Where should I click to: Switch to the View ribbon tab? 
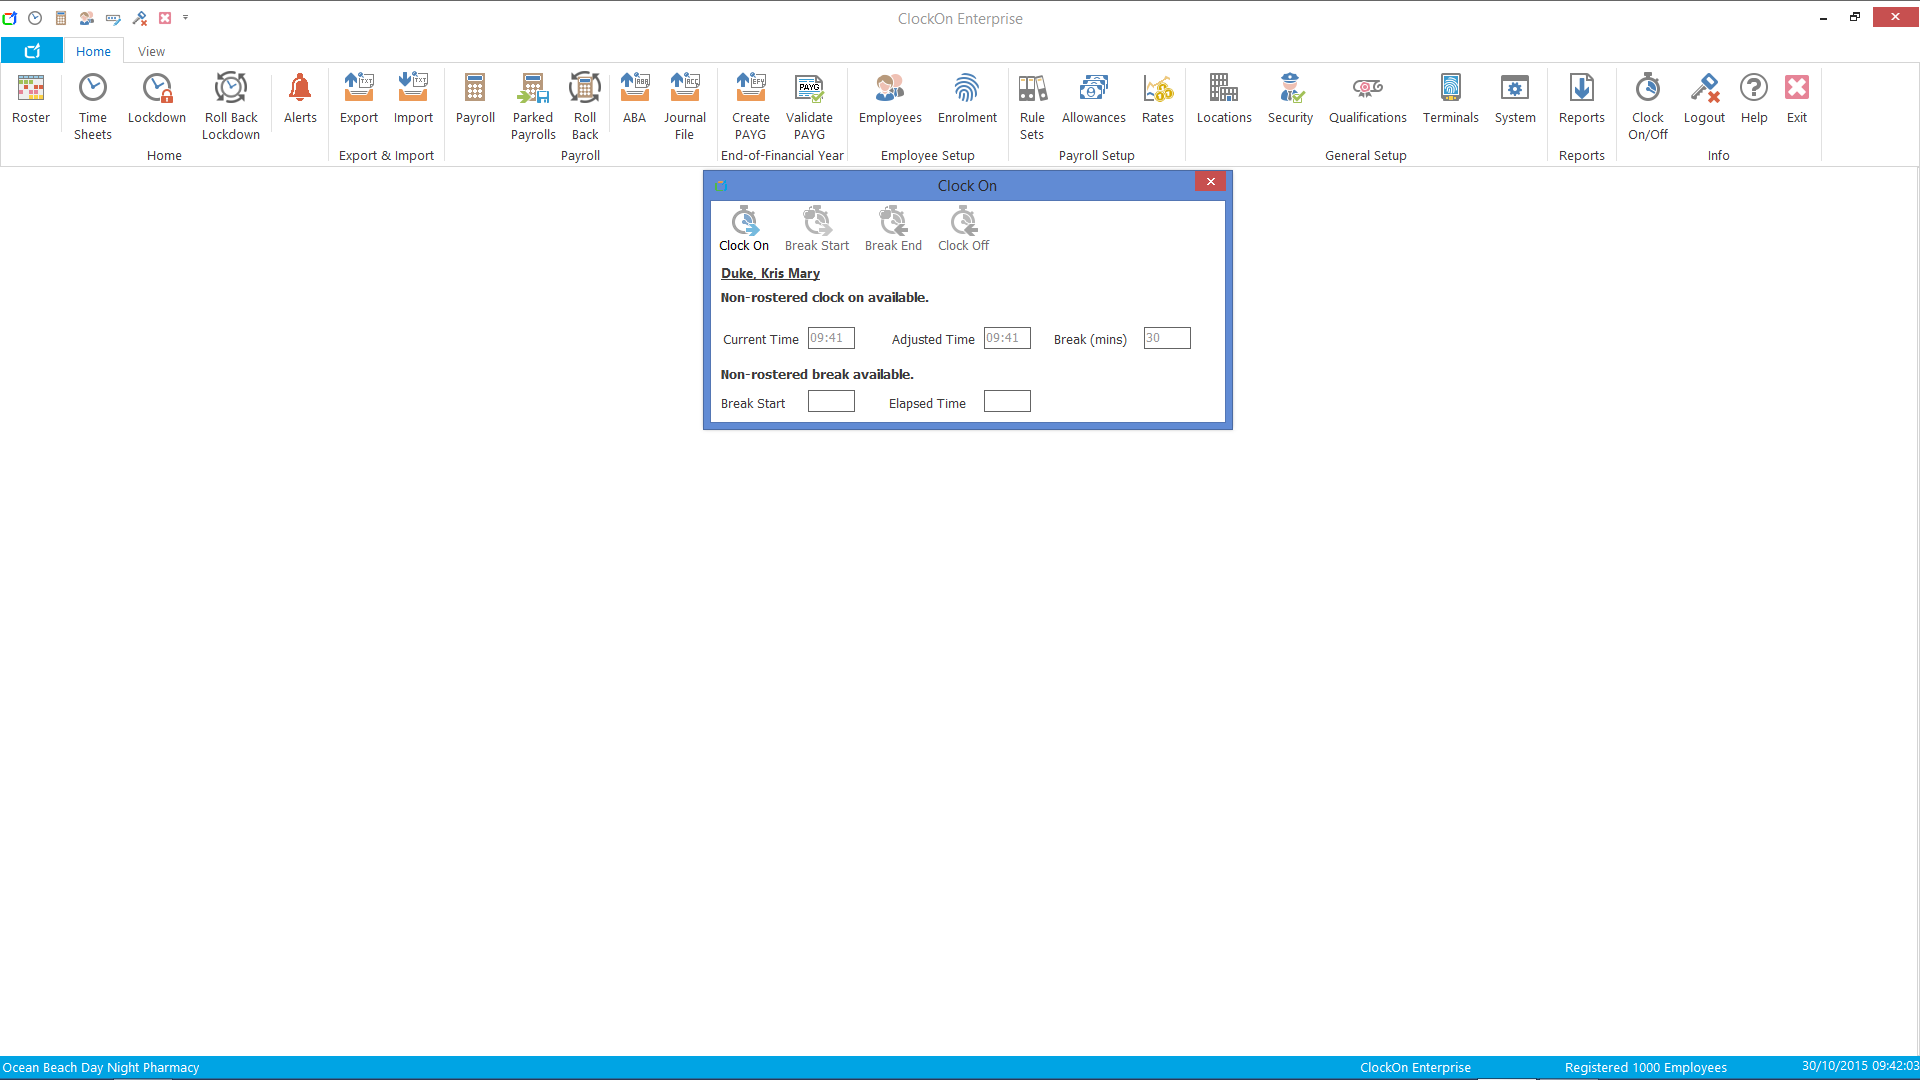[x=152, y=51]
